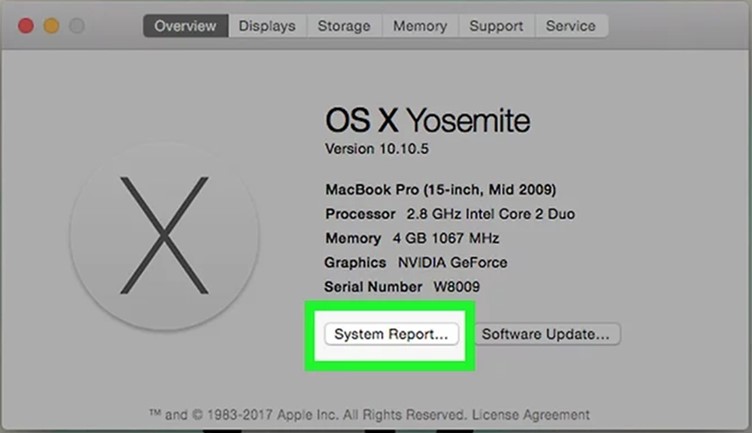This screenshot has width=752, height=433.
Task: Select the Overview tab
Action: (186, 26)
